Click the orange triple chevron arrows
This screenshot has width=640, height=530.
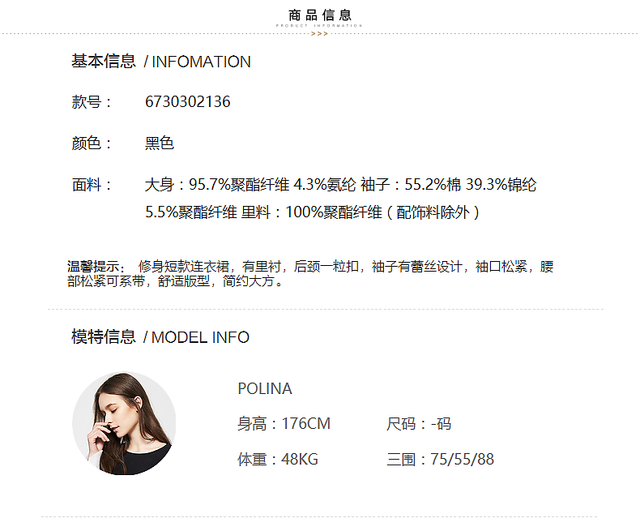320,34
